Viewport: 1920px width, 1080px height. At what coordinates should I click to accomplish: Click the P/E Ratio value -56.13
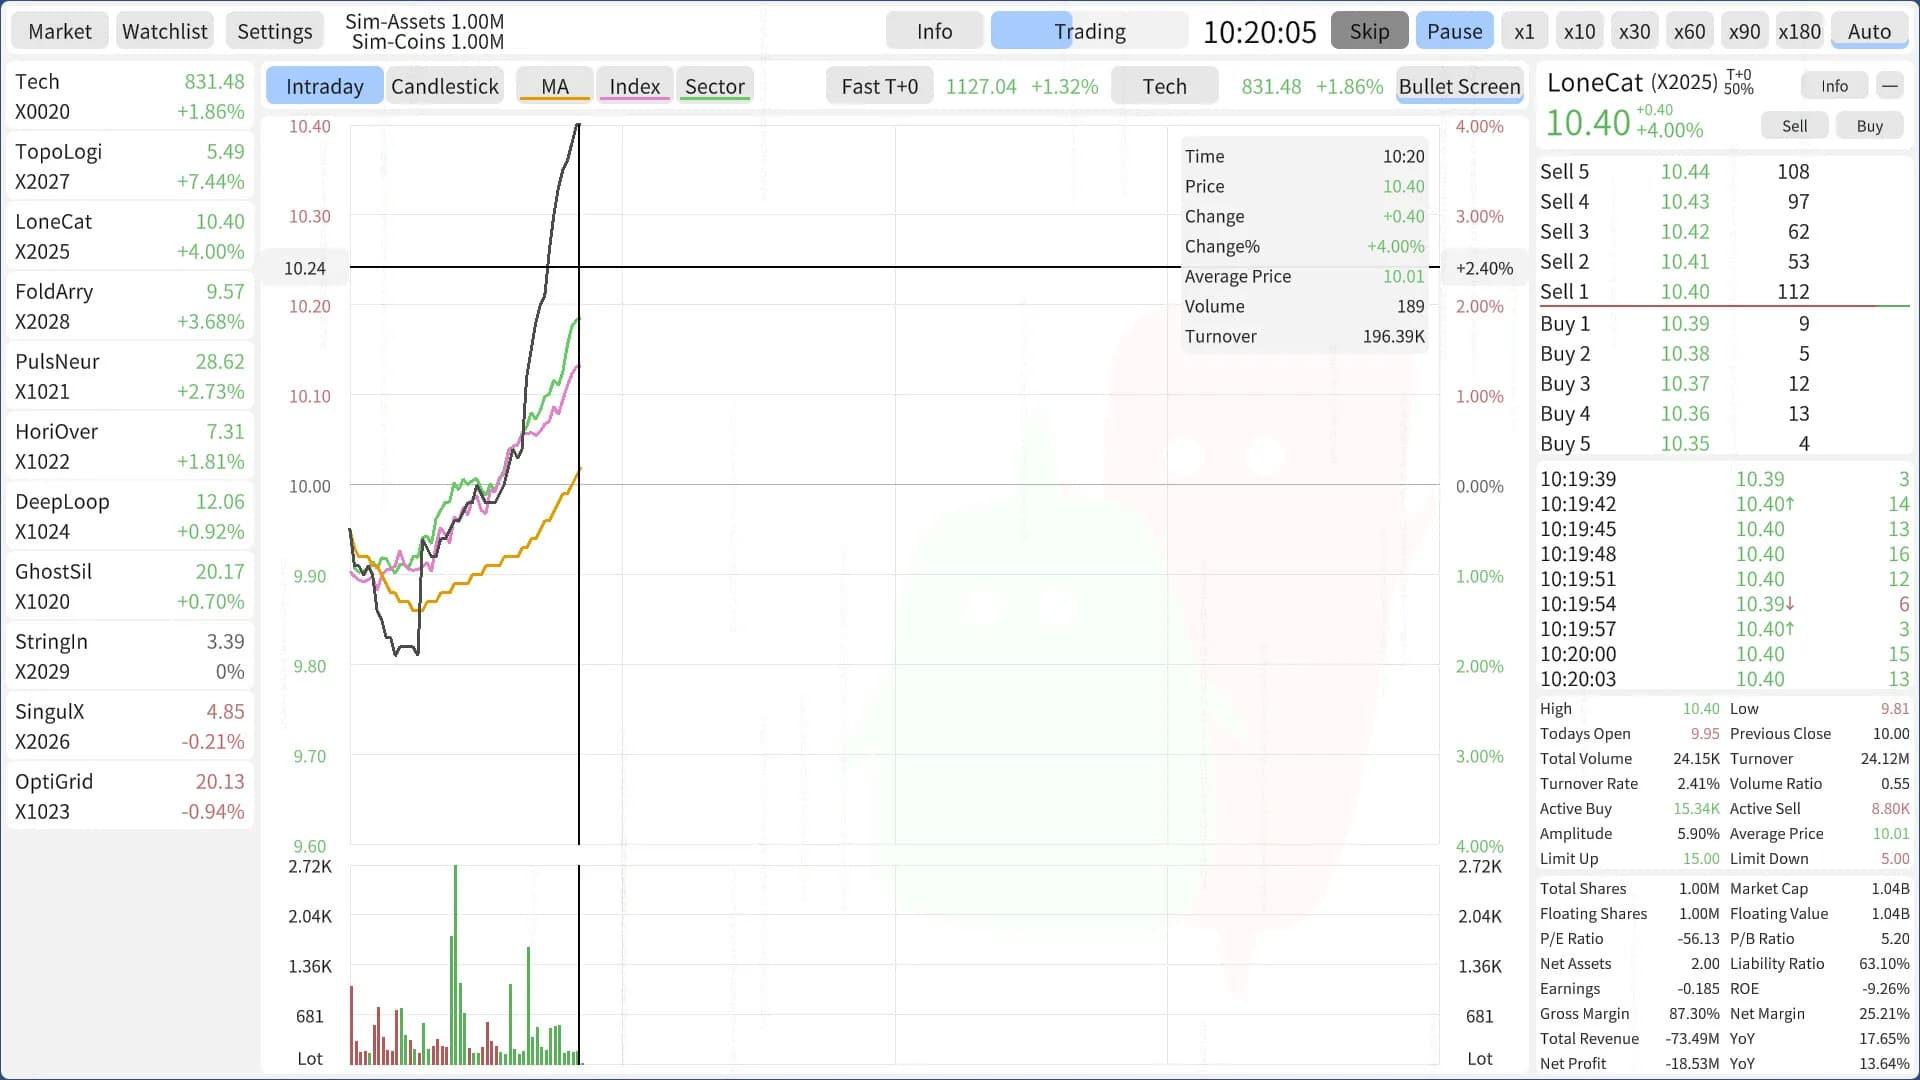click(1698, 939)
